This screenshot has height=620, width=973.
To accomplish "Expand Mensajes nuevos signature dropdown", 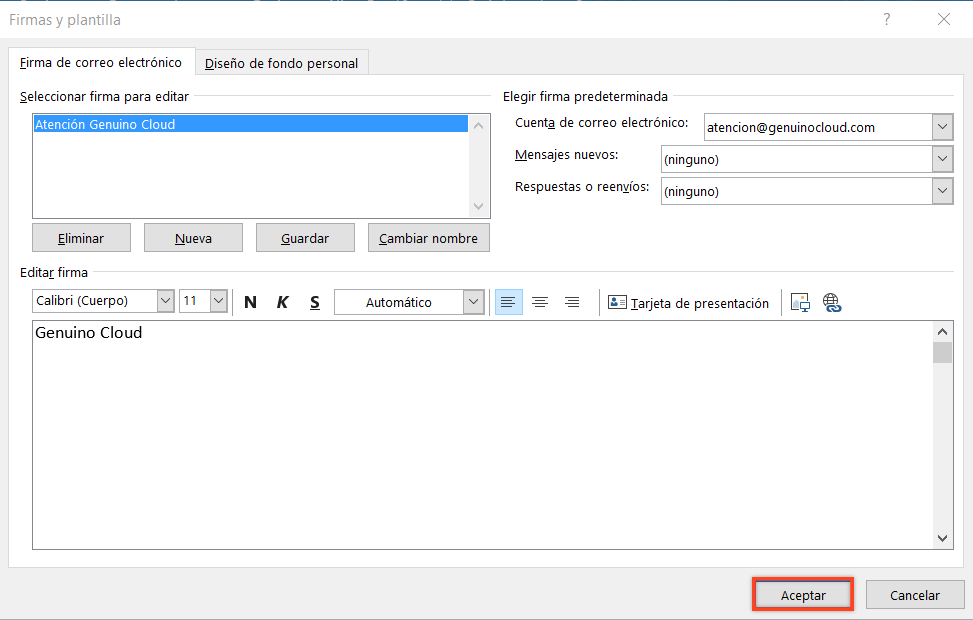I will pos(942,159).
